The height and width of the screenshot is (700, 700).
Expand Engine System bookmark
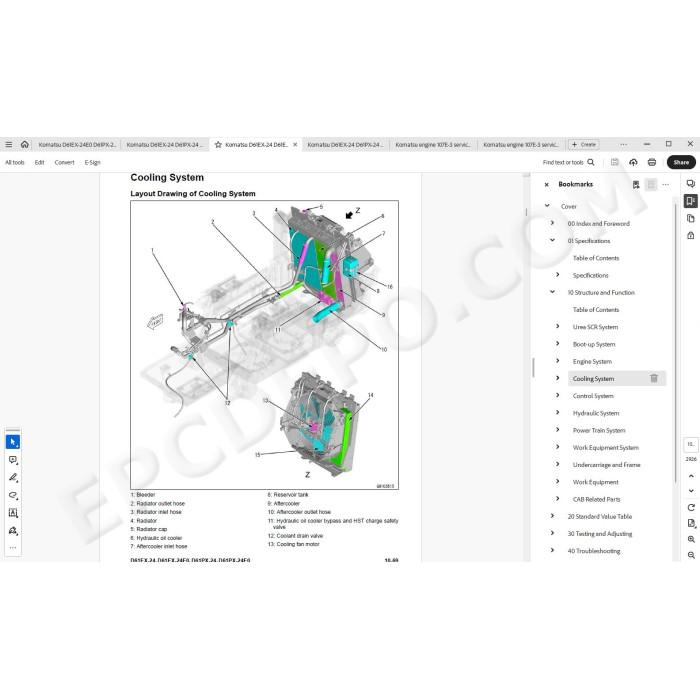(558, 361)
